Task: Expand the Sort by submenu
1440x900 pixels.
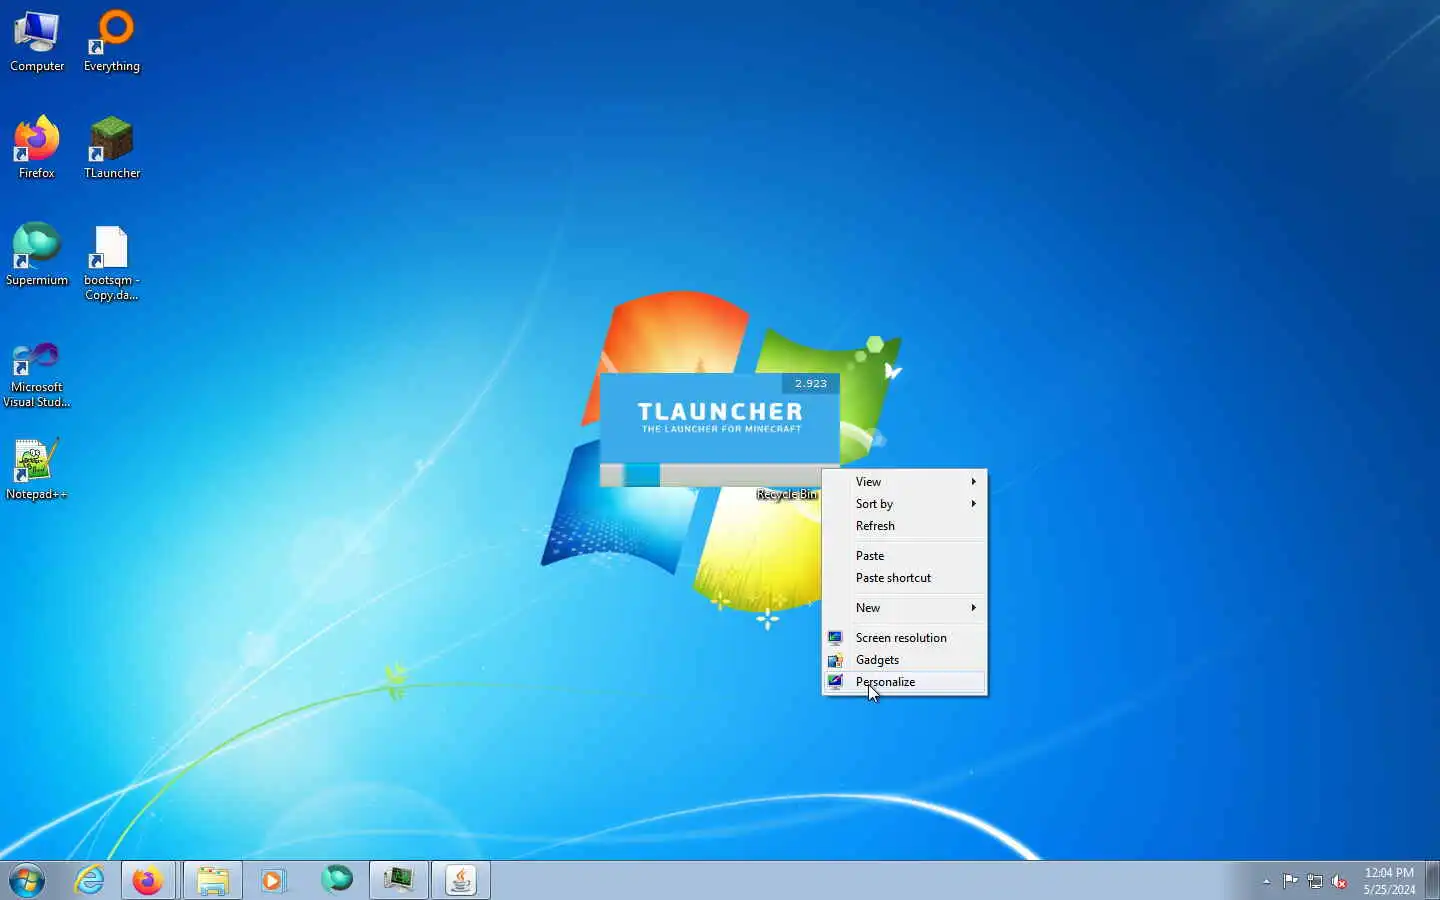Action: (904, 504)
